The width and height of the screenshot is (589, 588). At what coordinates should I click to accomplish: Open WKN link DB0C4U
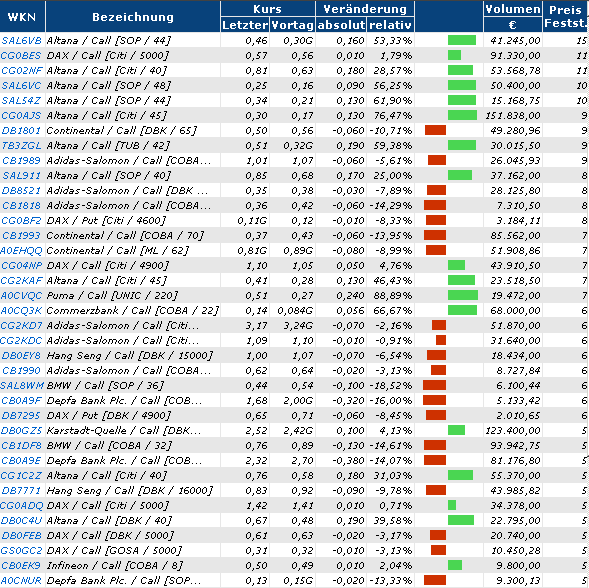(x=21, y=521)
